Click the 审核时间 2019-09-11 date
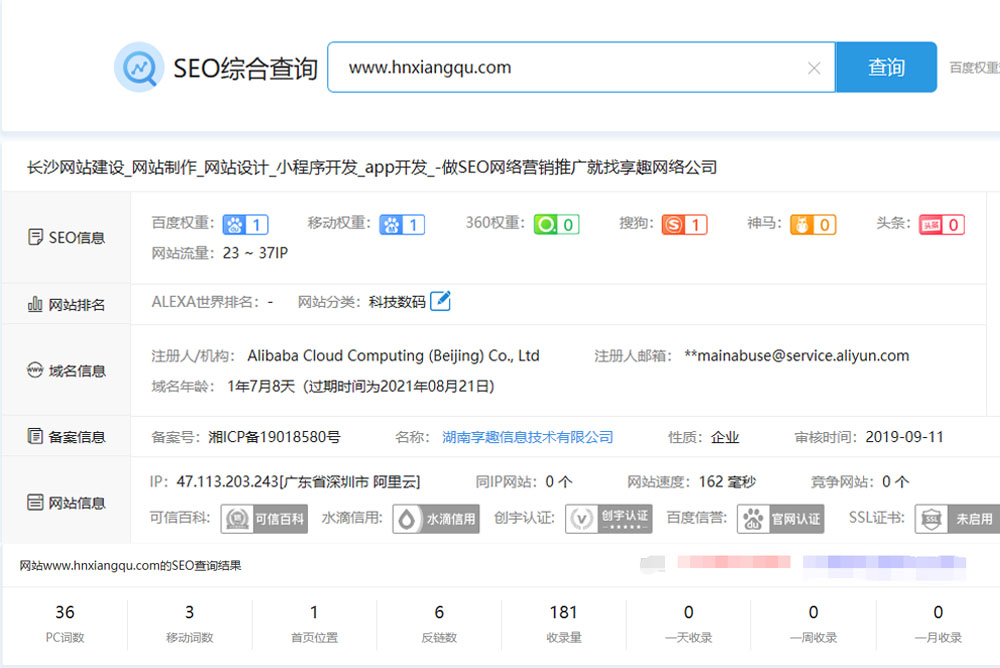Screen dimensions: 1000x668 [x=904, y=437]
